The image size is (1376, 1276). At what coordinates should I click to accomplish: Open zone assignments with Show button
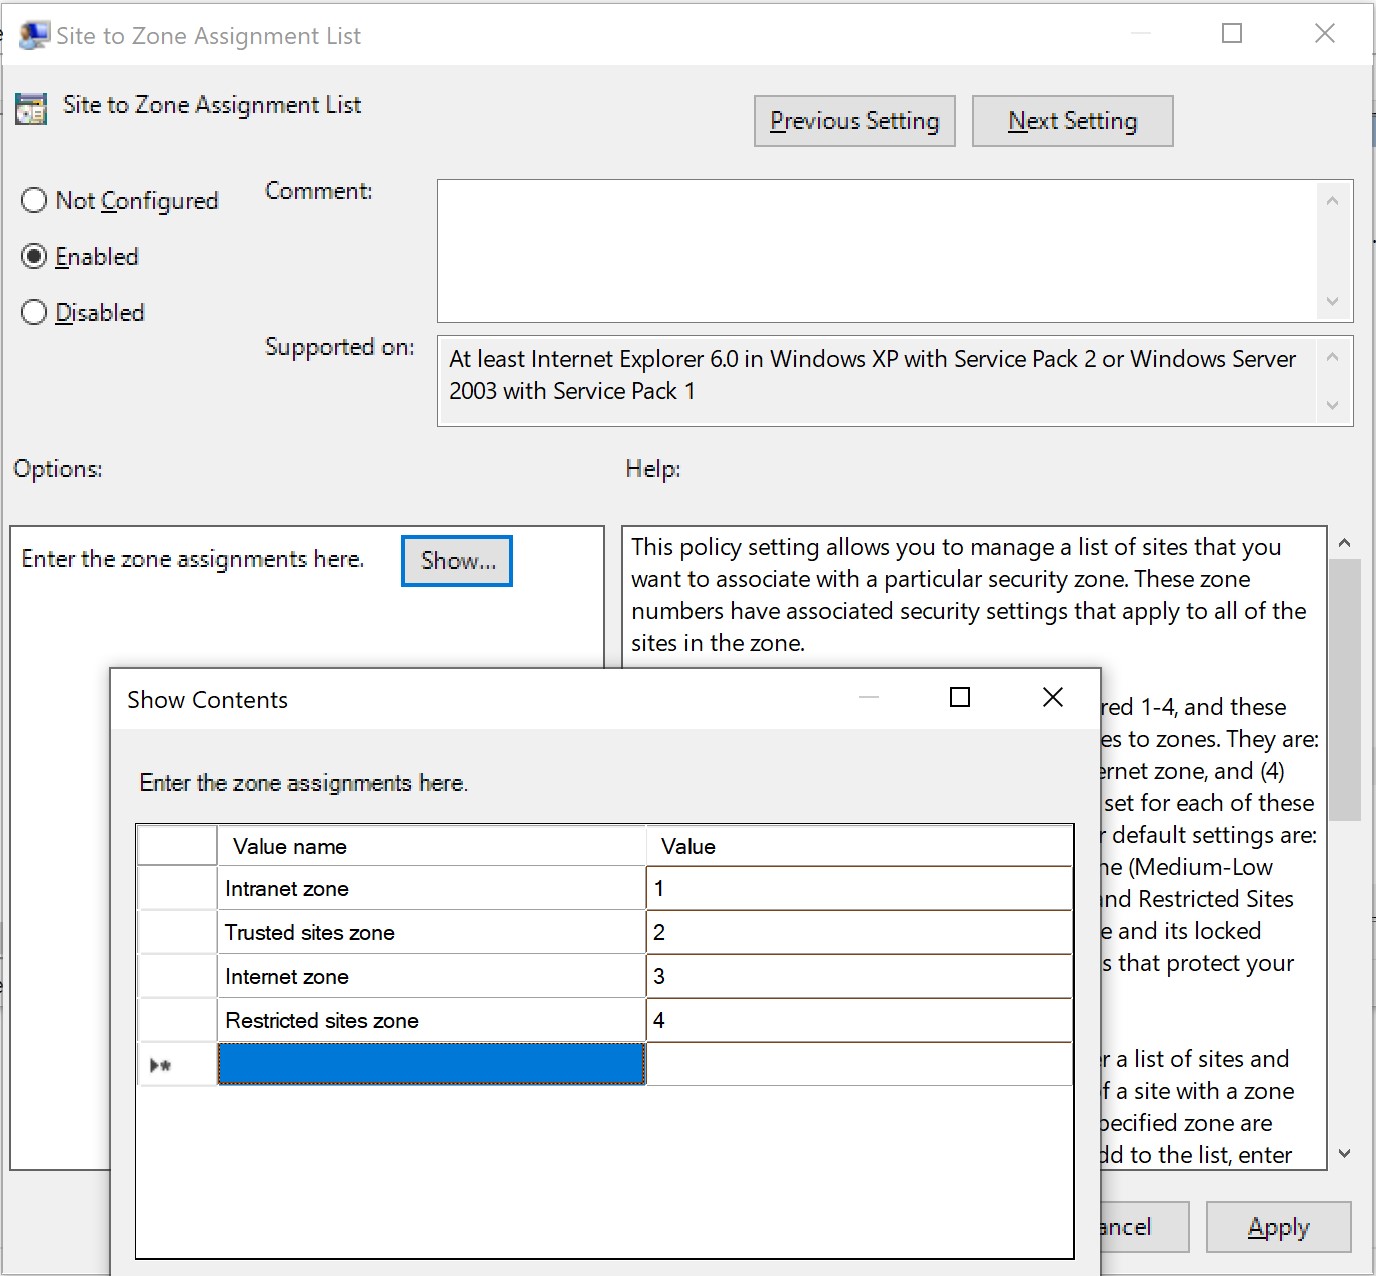[x=457, y=561]
